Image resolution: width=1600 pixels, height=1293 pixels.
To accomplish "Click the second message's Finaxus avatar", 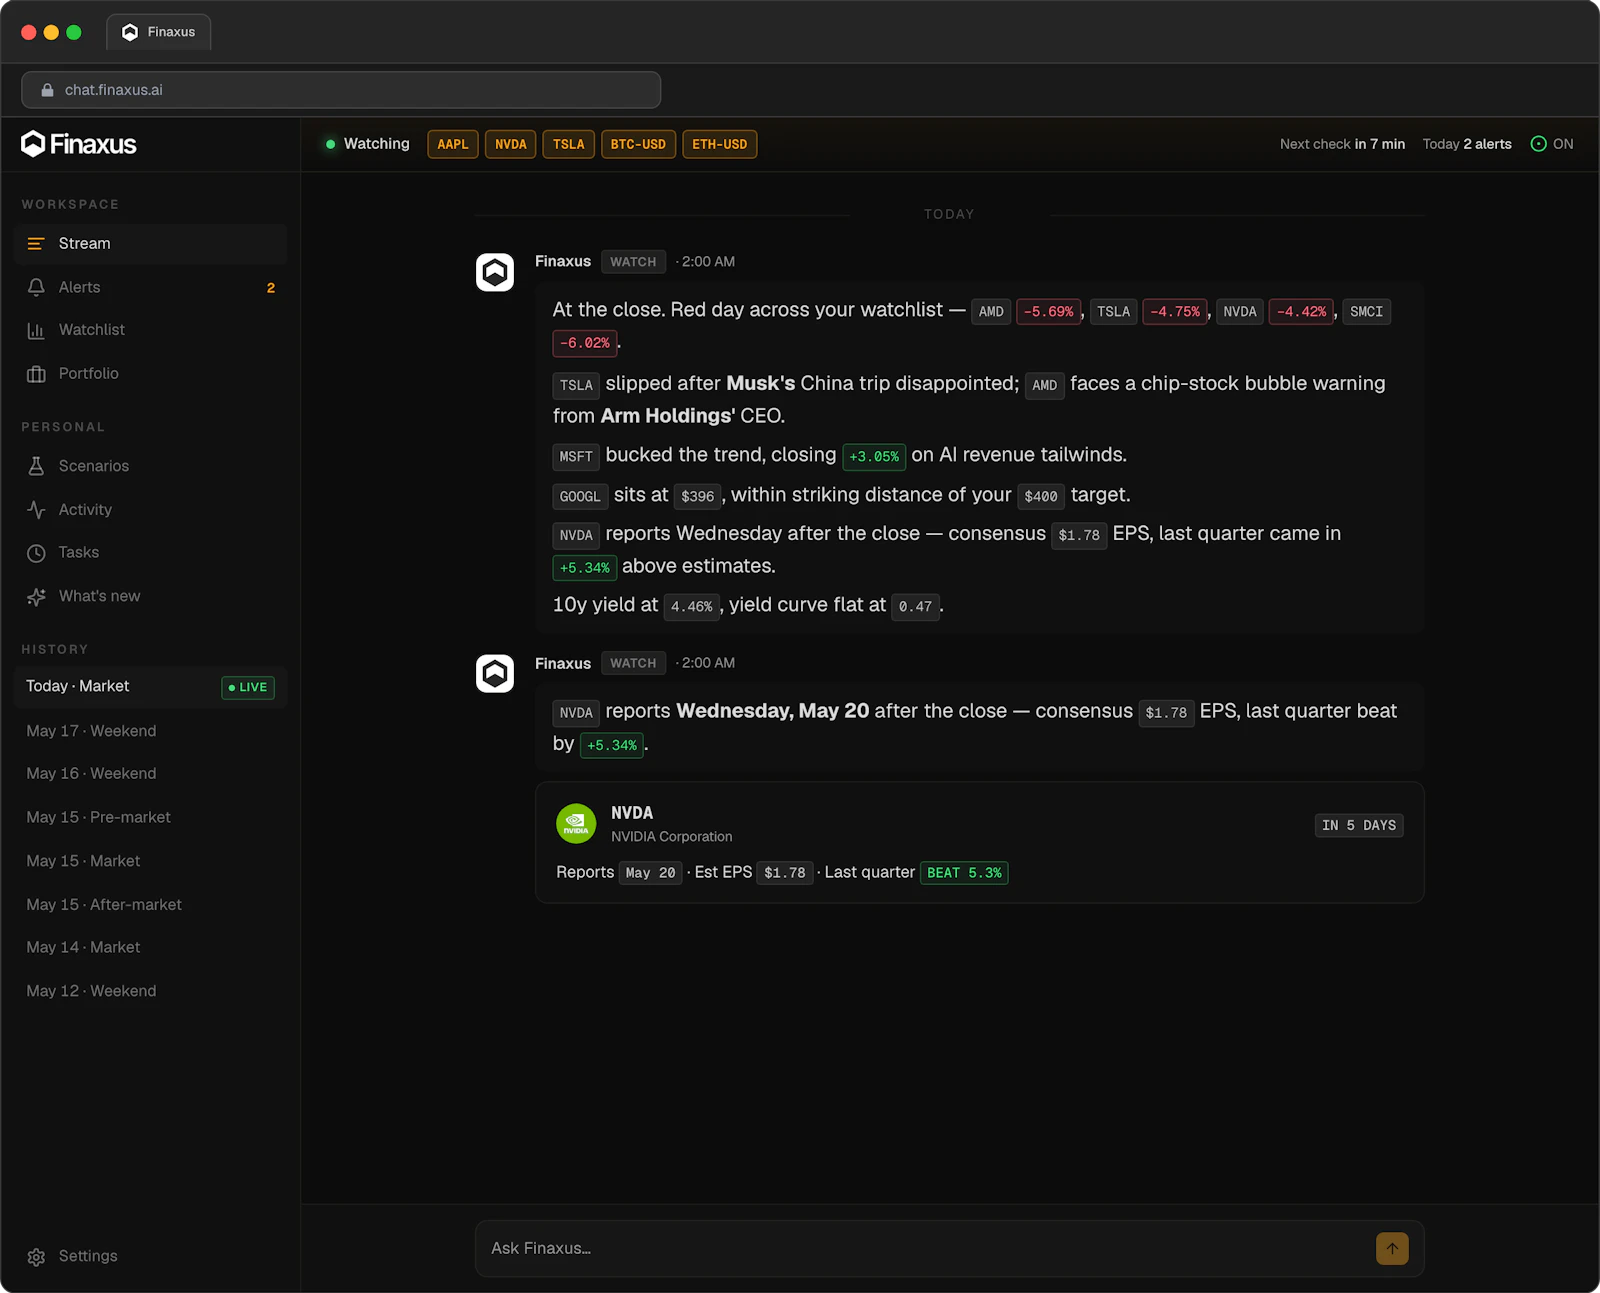I will tap(495, 674).
